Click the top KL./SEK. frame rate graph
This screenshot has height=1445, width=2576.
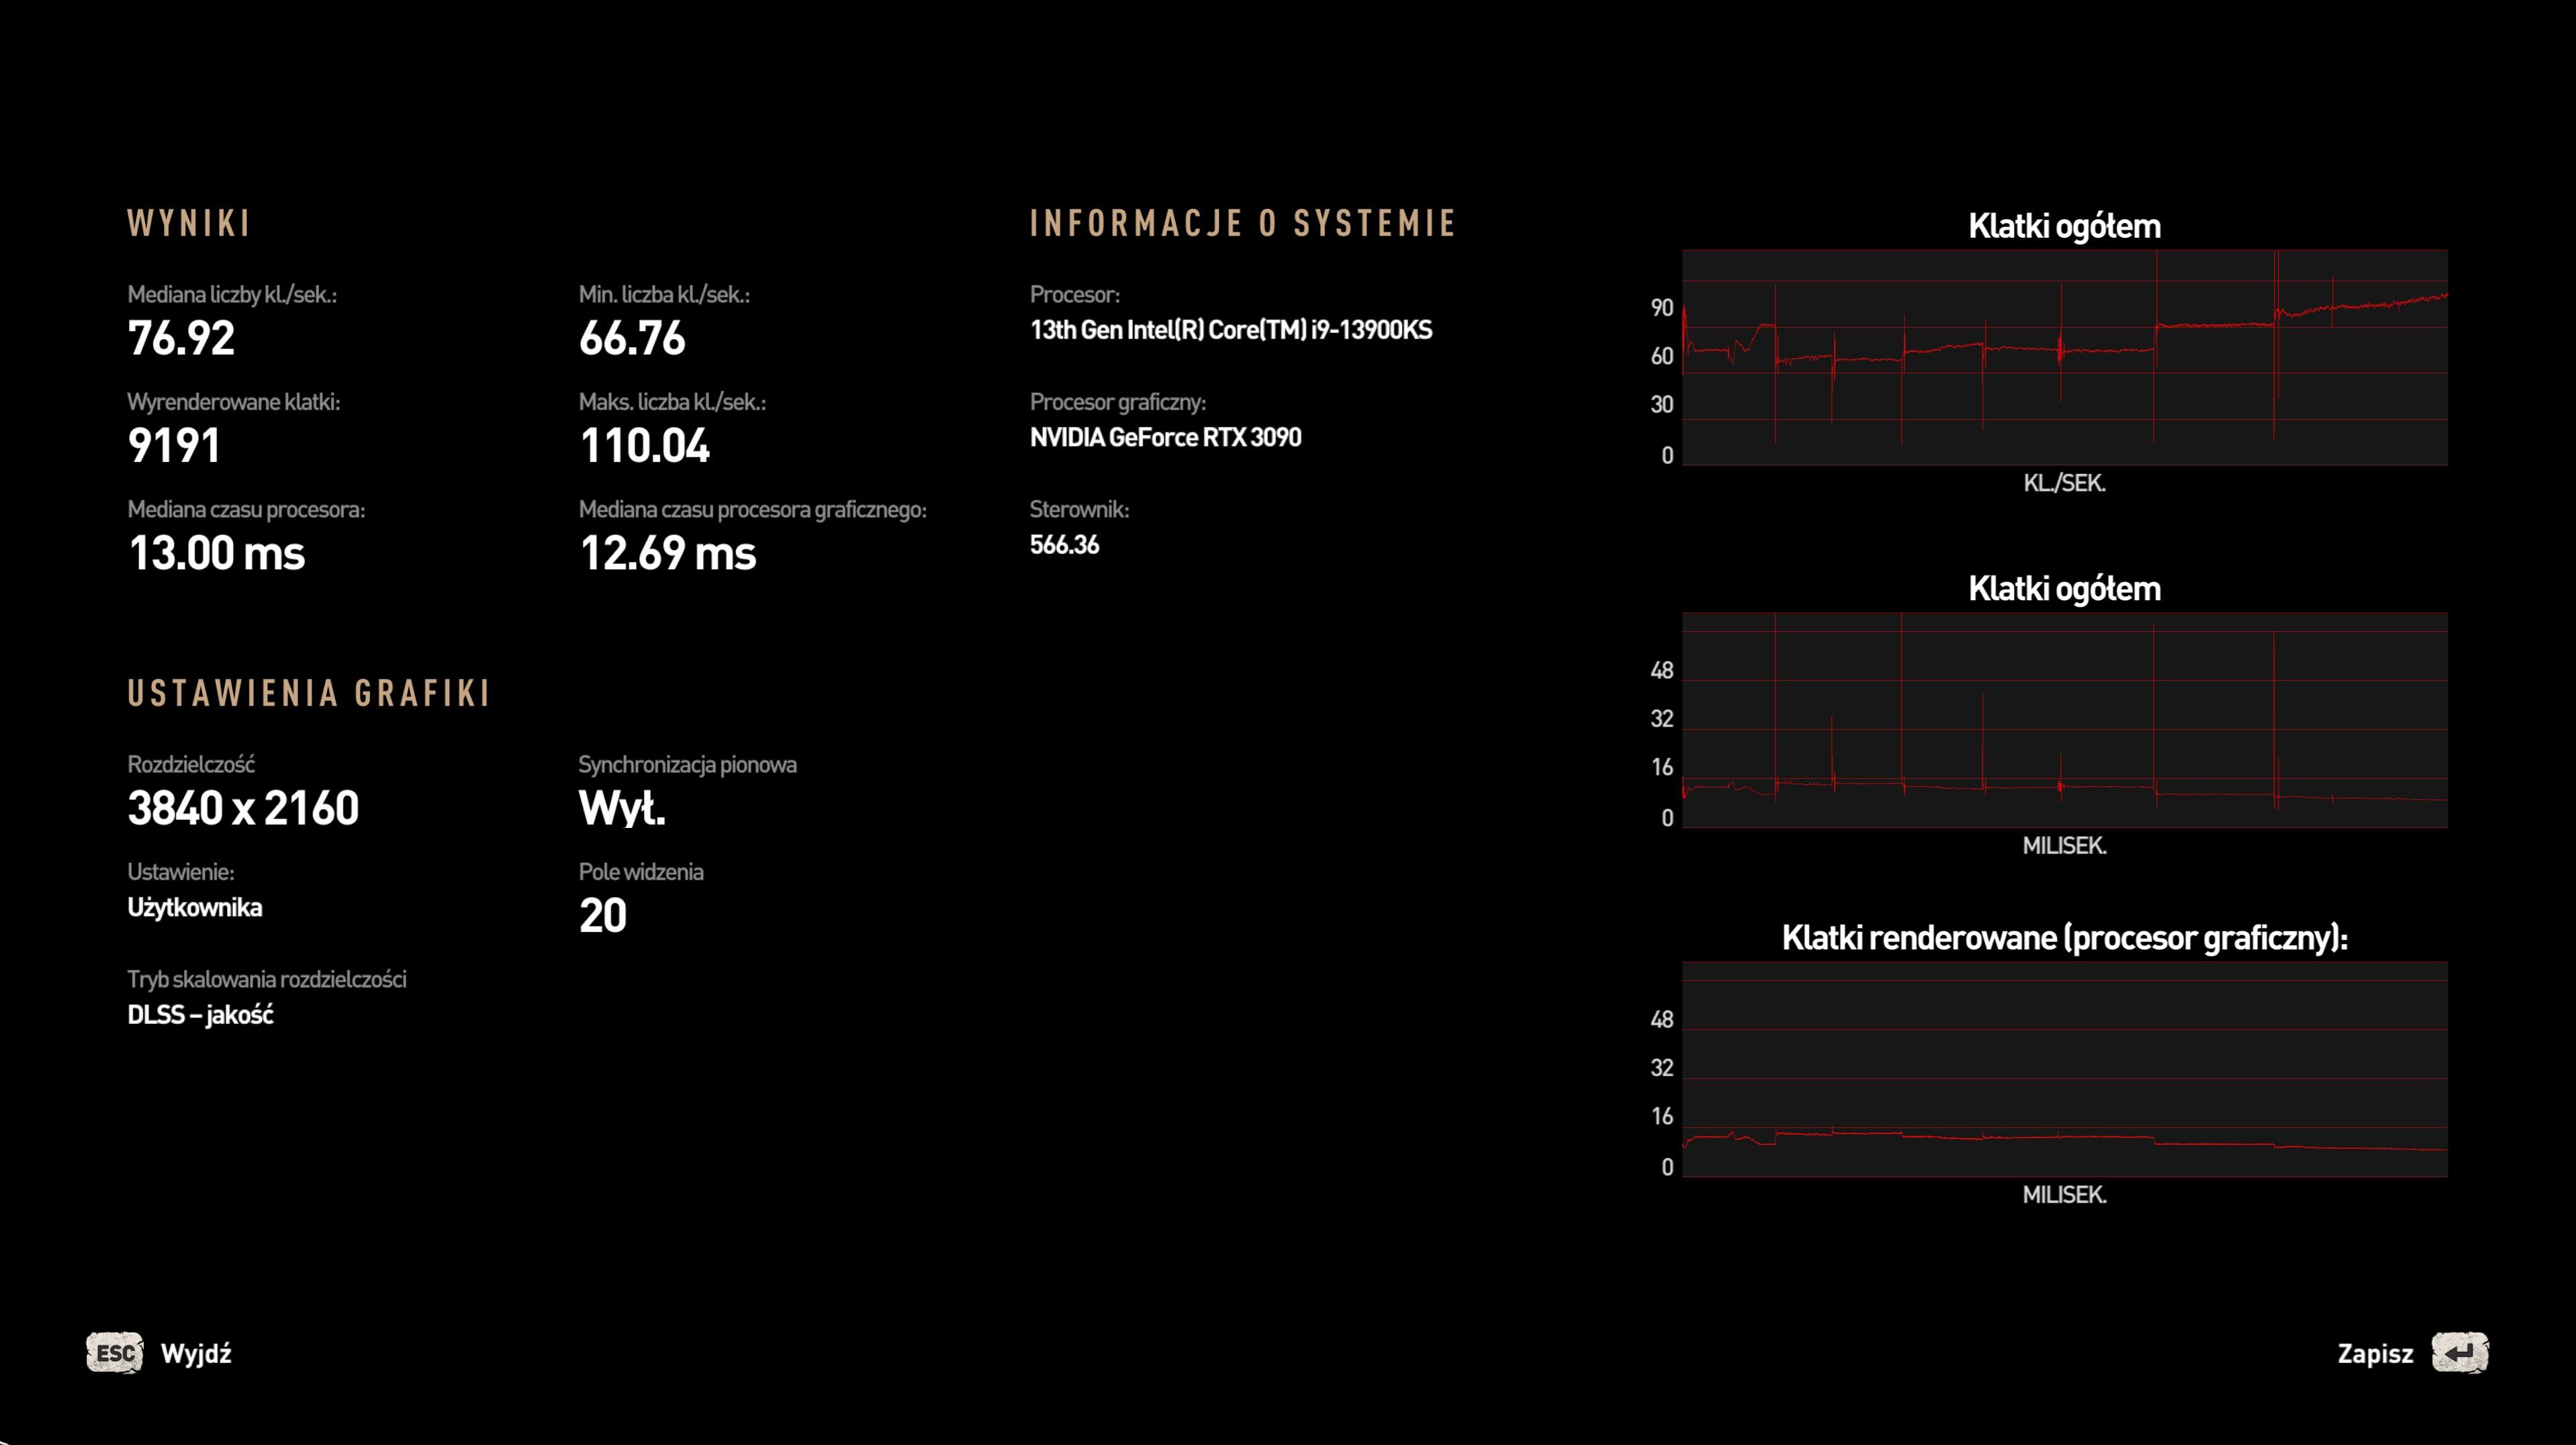click(2064, 357)
